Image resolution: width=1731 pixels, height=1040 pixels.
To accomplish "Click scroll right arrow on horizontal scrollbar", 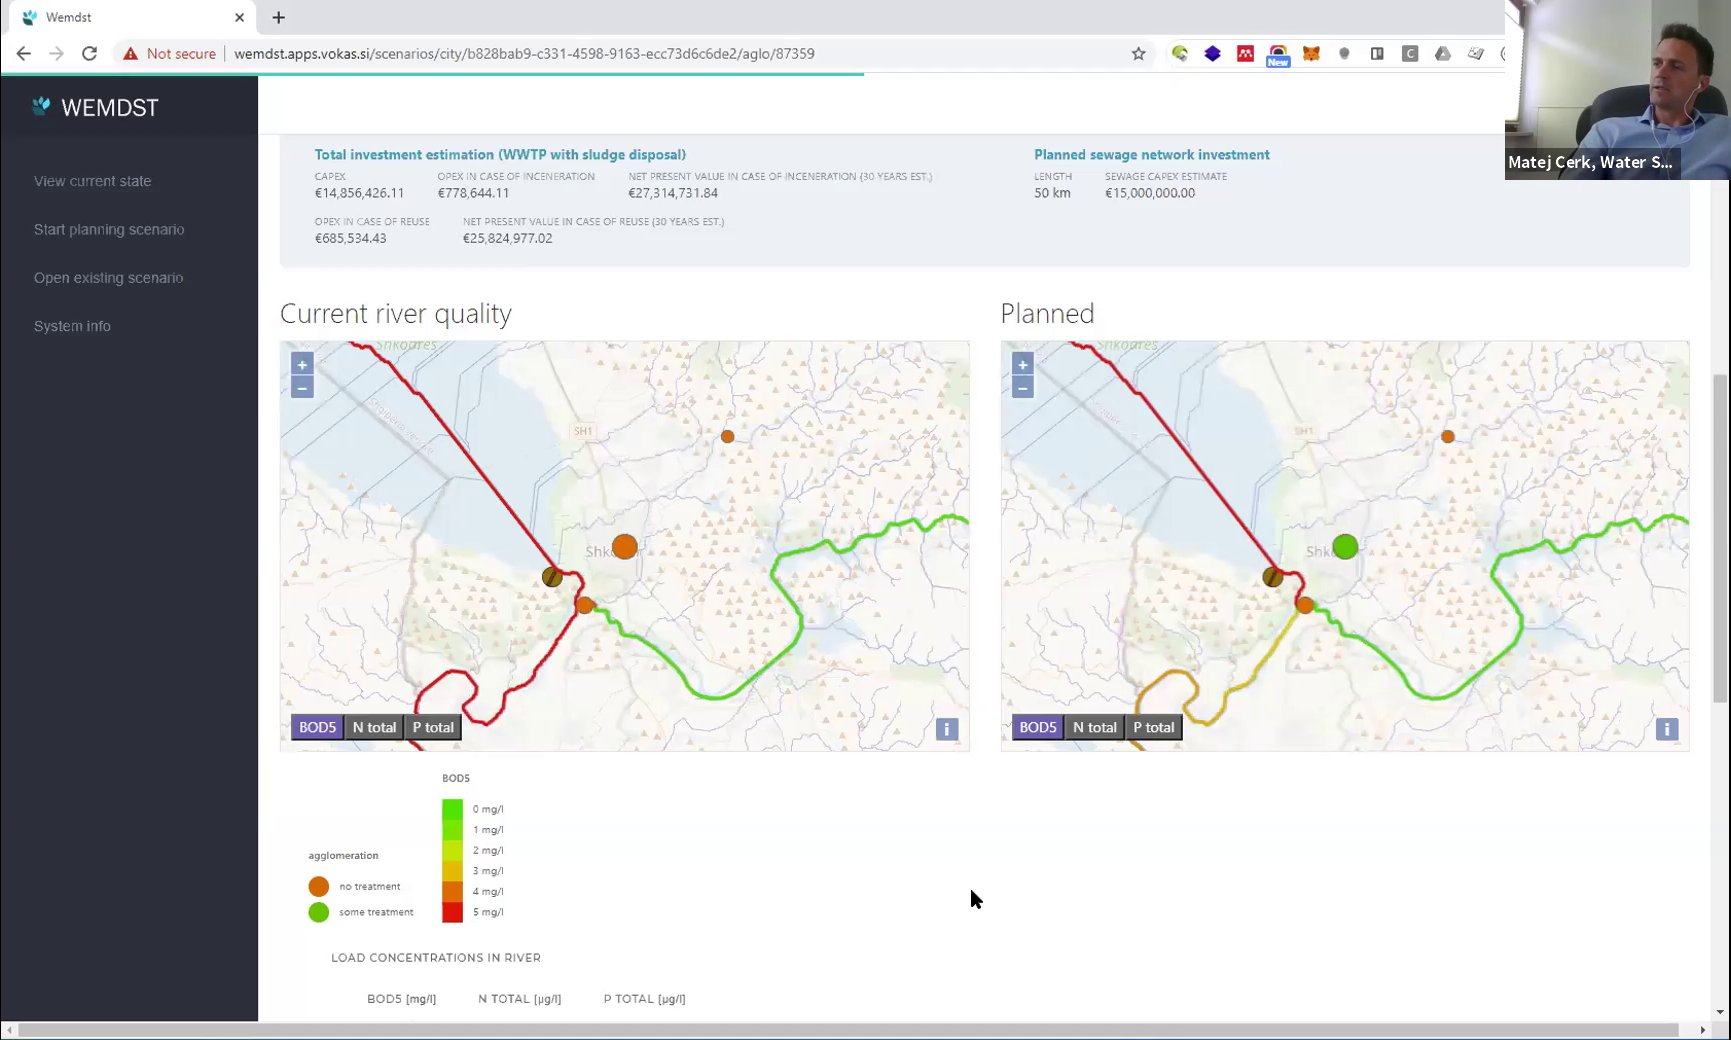I will 1702,1030.
